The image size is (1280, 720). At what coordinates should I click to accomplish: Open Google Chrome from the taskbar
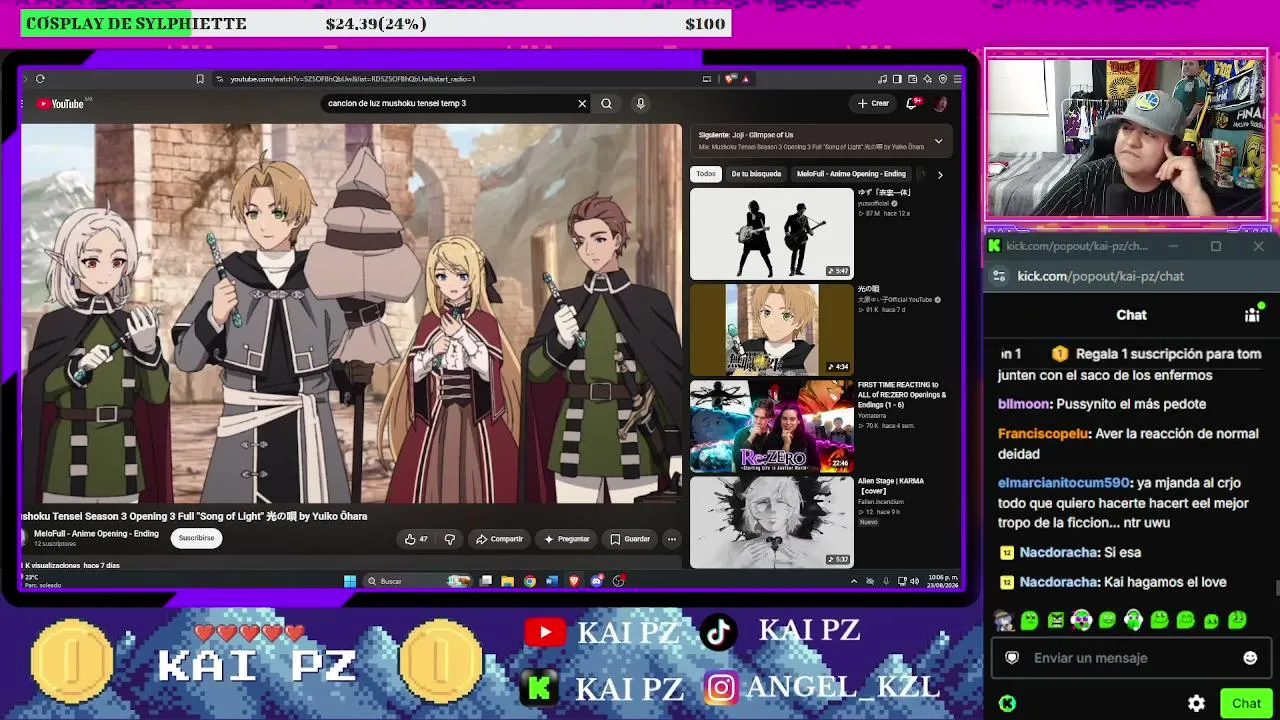530,581
